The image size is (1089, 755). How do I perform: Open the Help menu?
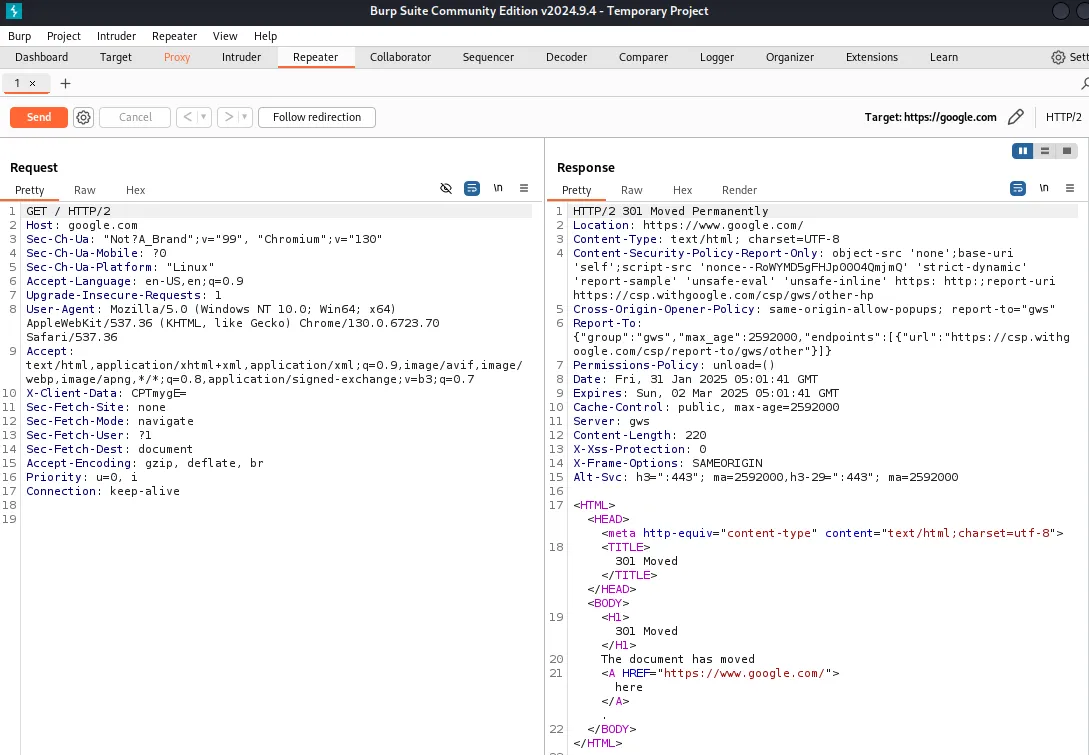point(265,36)
